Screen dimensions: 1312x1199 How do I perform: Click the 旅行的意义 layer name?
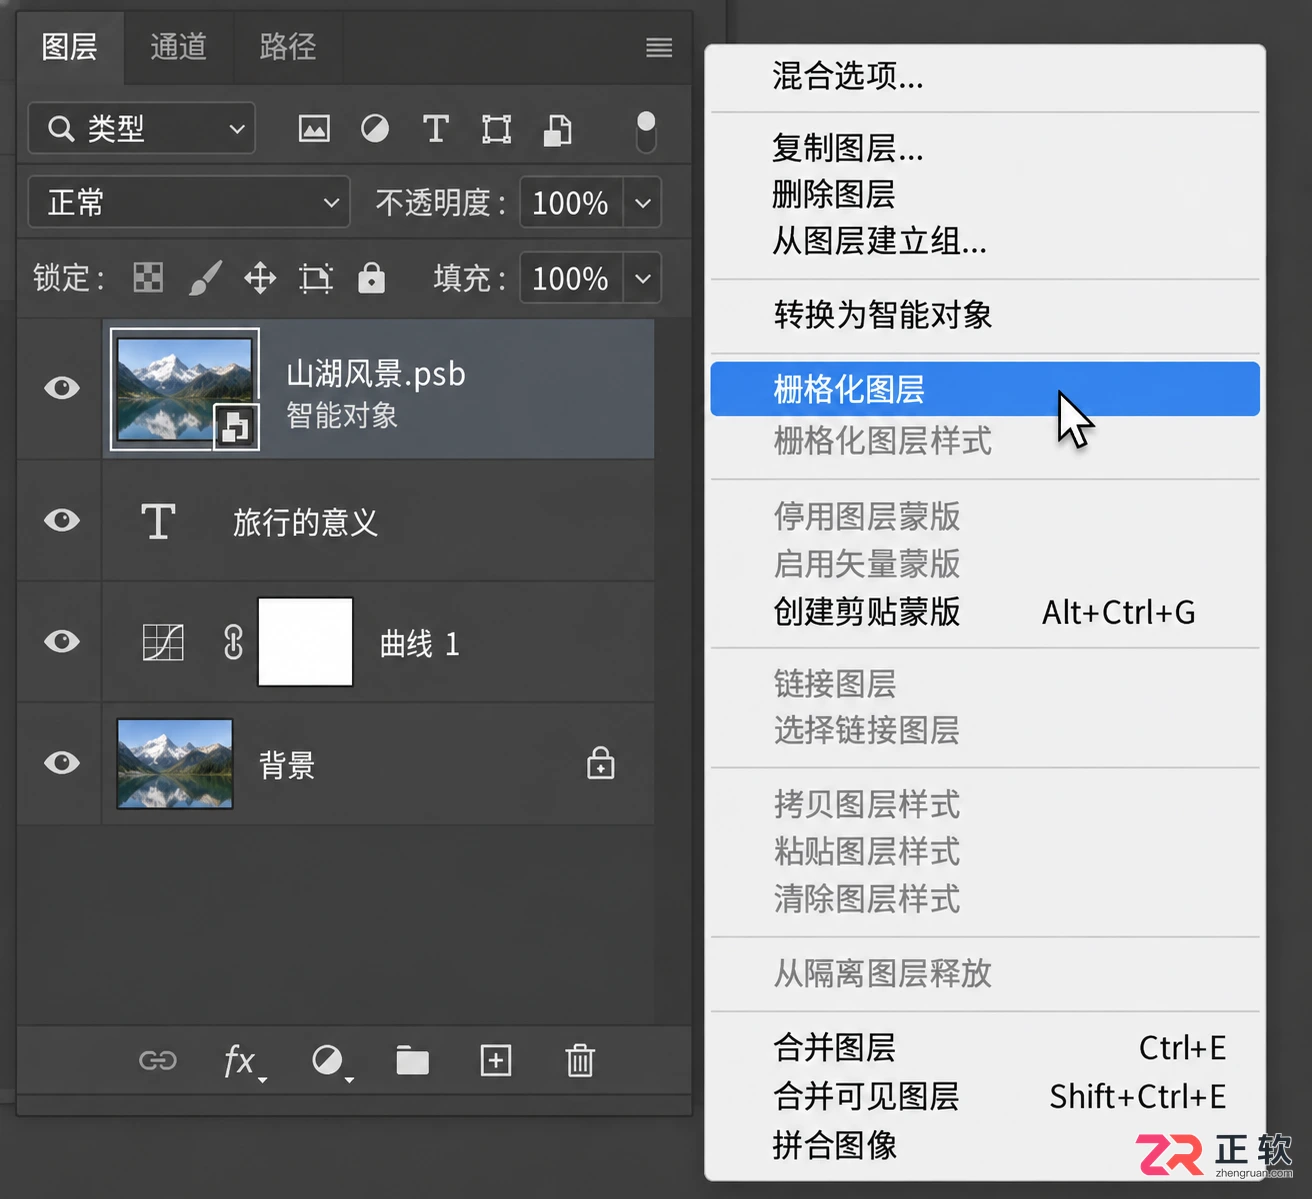[305, 522]
